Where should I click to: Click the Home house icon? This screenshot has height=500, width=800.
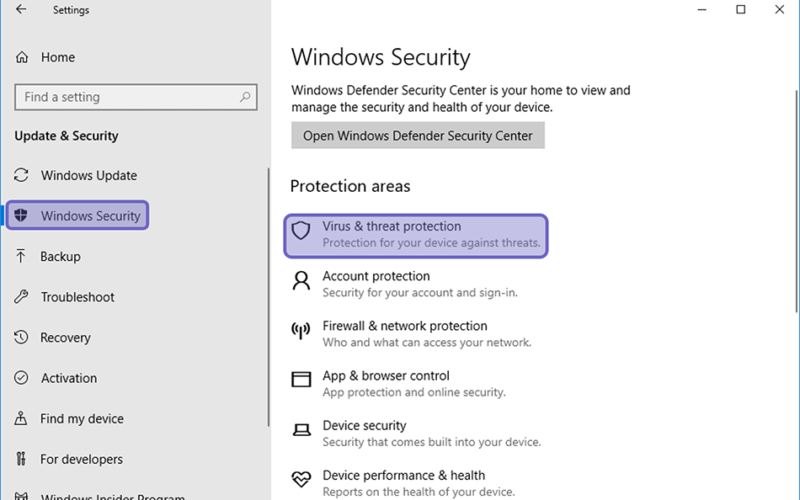[21, 57]
